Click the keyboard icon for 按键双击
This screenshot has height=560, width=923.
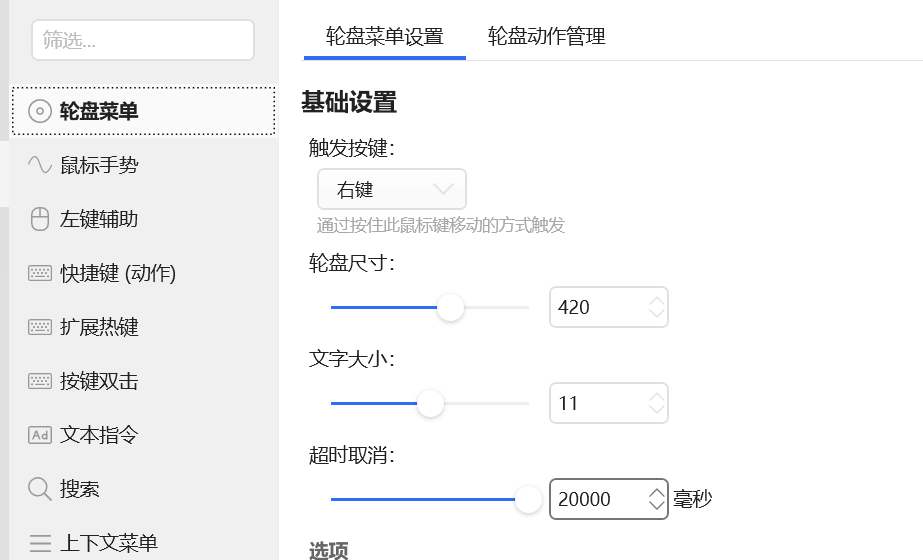[39, 381]
